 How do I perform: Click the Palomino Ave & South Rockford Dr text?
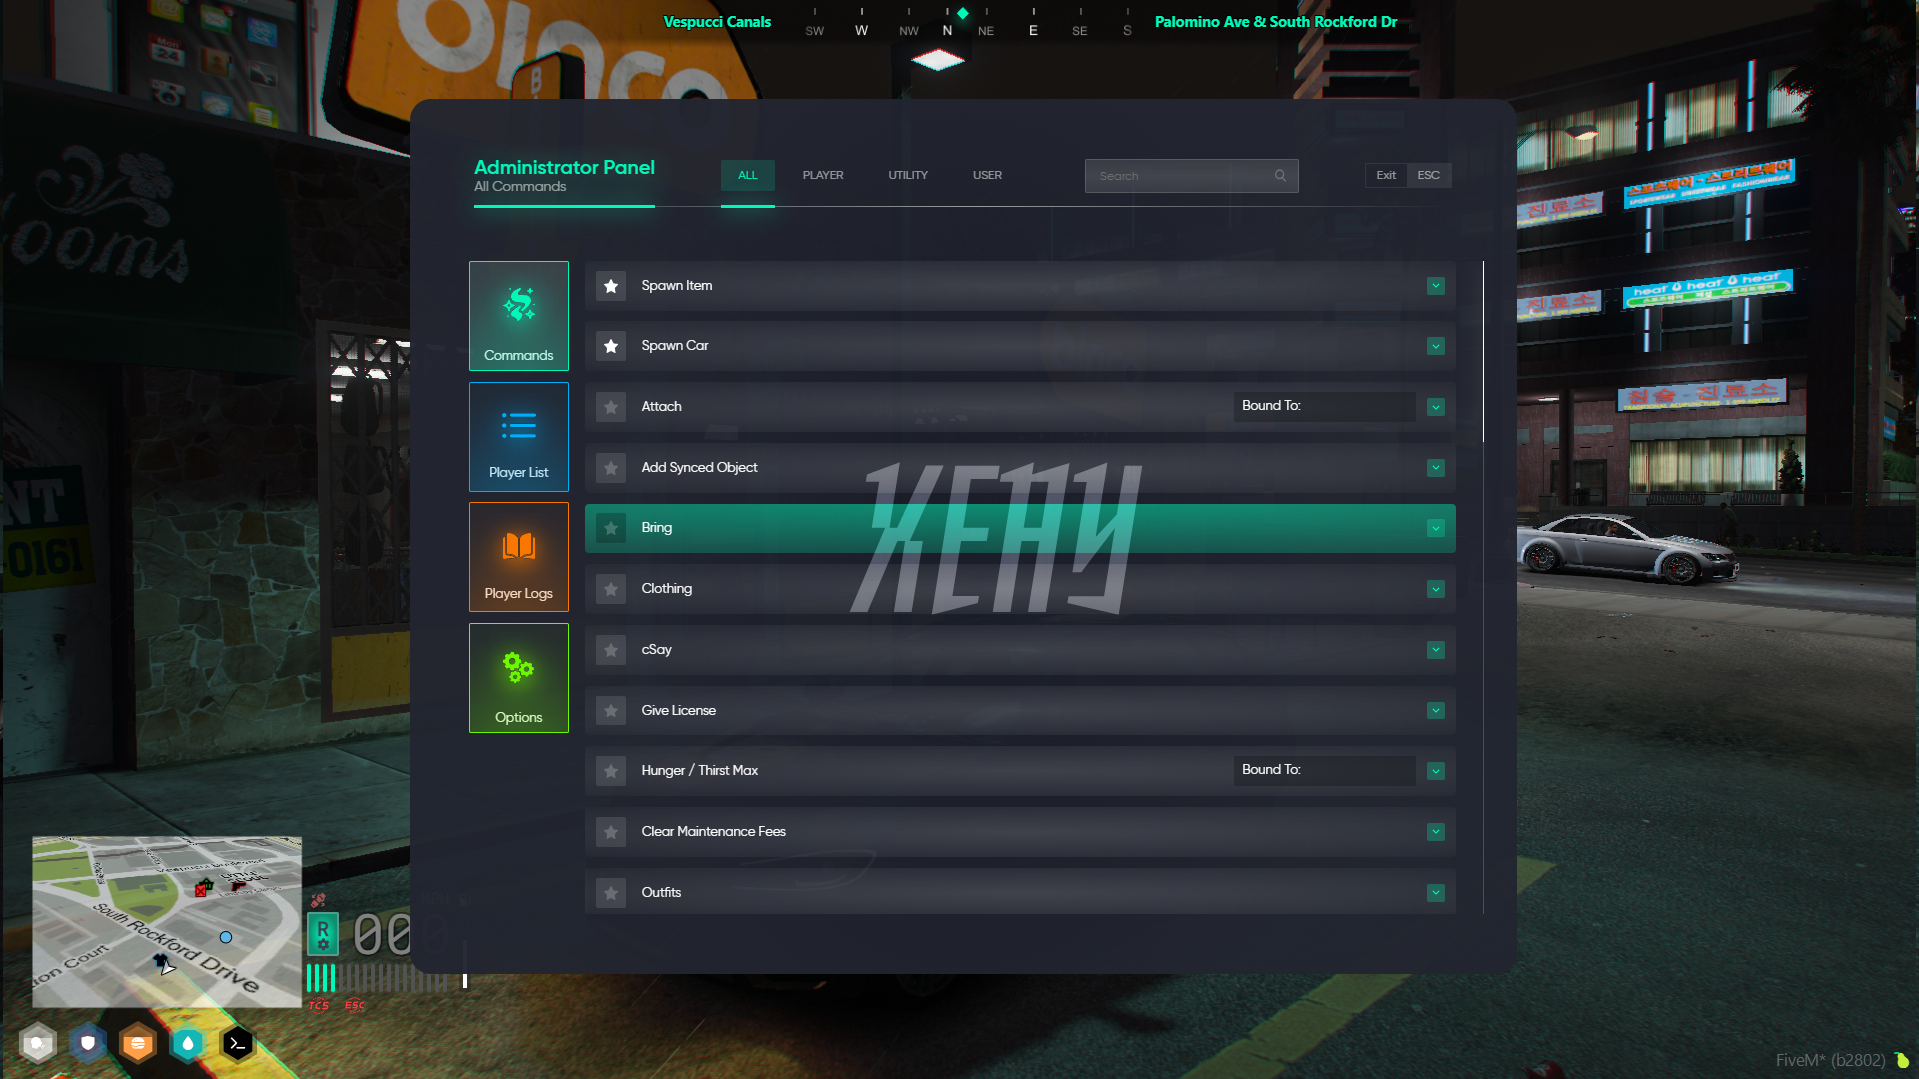click(1276, 22)
